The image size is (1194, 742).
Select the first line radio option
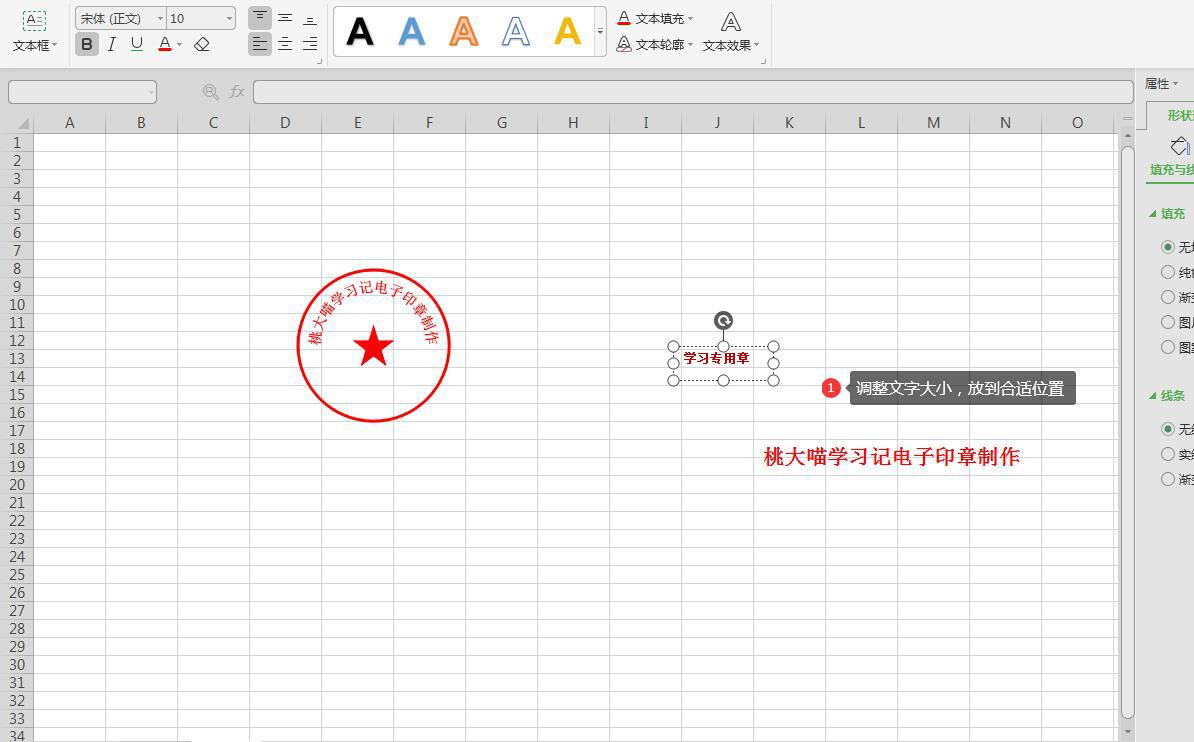click(1168, 429)
